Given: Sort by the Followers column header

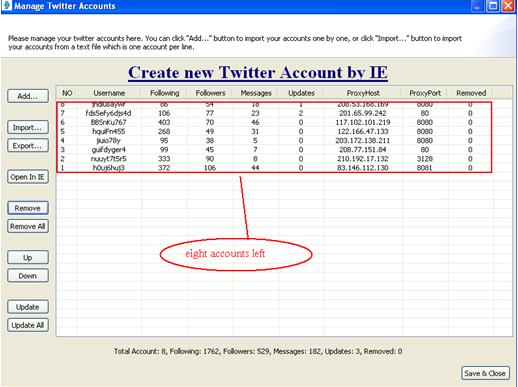Looking at the screenshot, I should tap(210, 93).
